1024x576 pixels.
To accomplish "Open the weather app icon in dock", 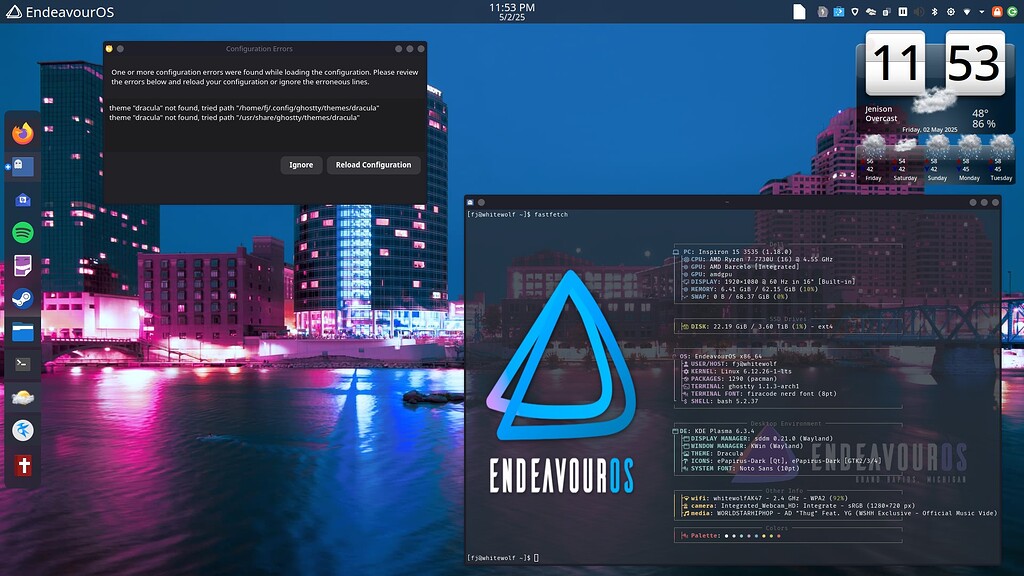I will (24, 398).
